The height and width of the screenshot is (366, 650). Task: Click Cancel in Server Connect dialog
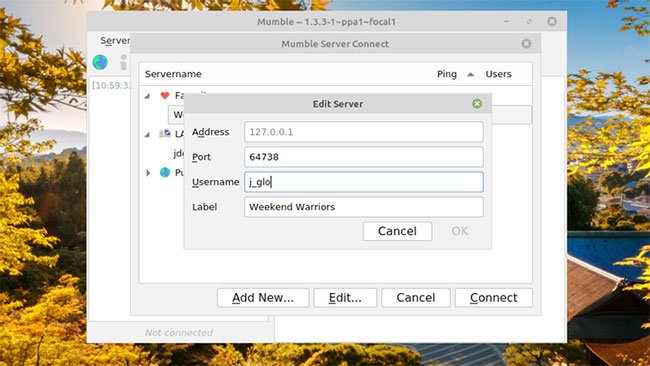pos(416,298)
